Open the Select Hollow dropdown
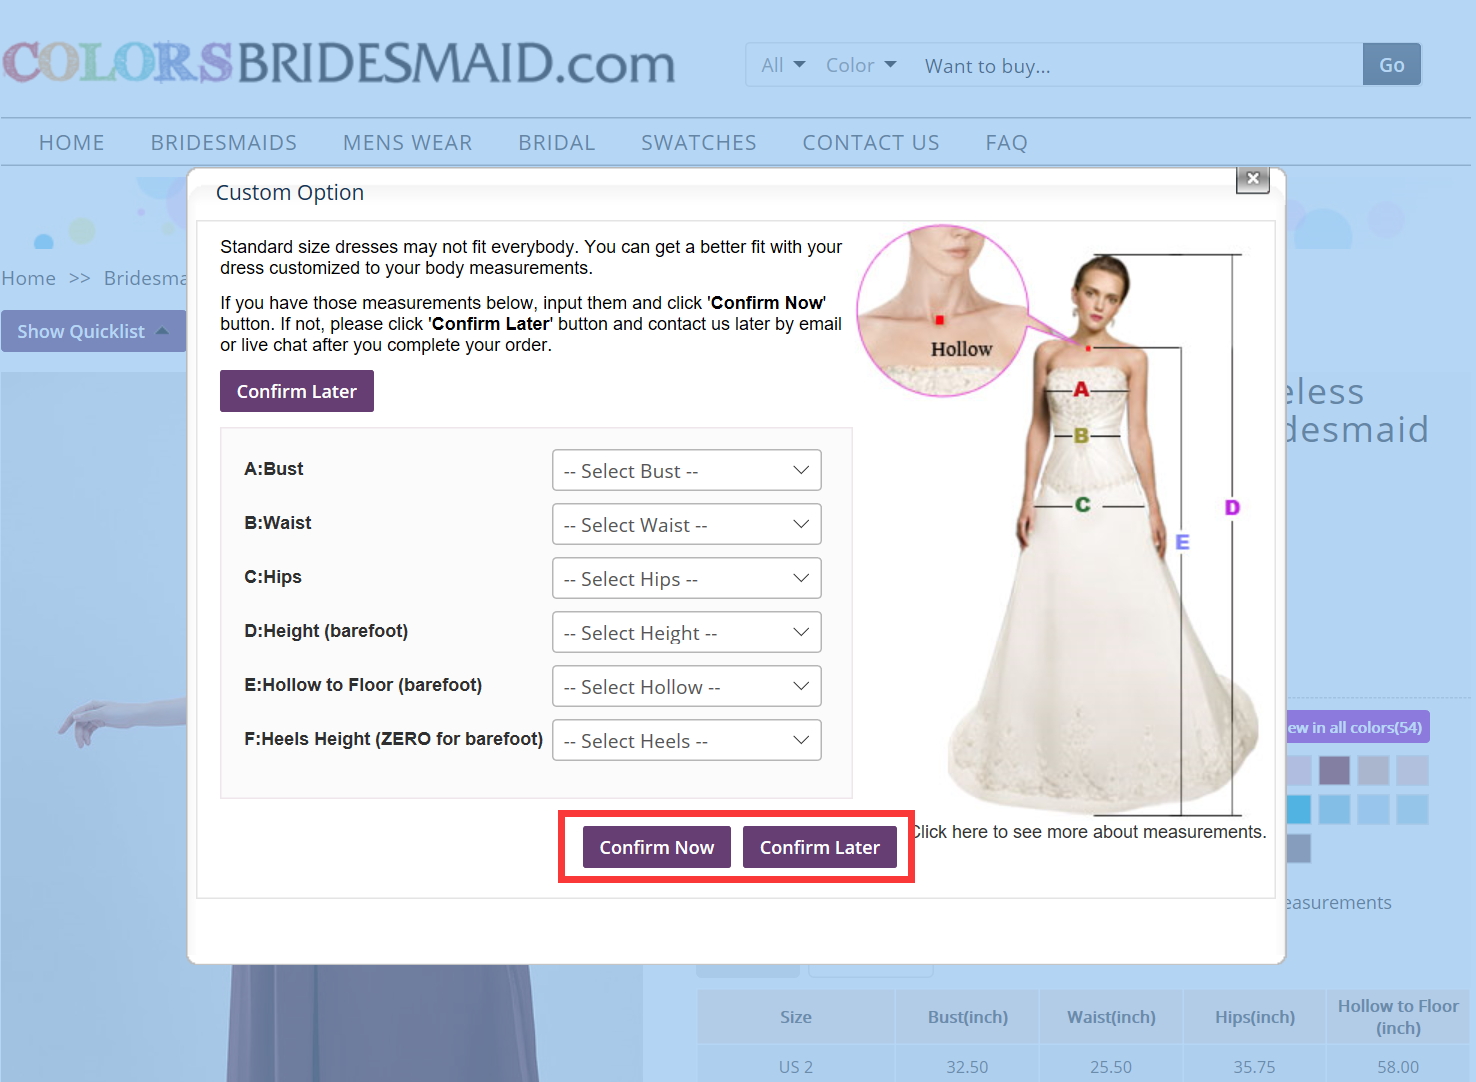The height and width of the screenshot is (1082, 1476). click(686, 686)
